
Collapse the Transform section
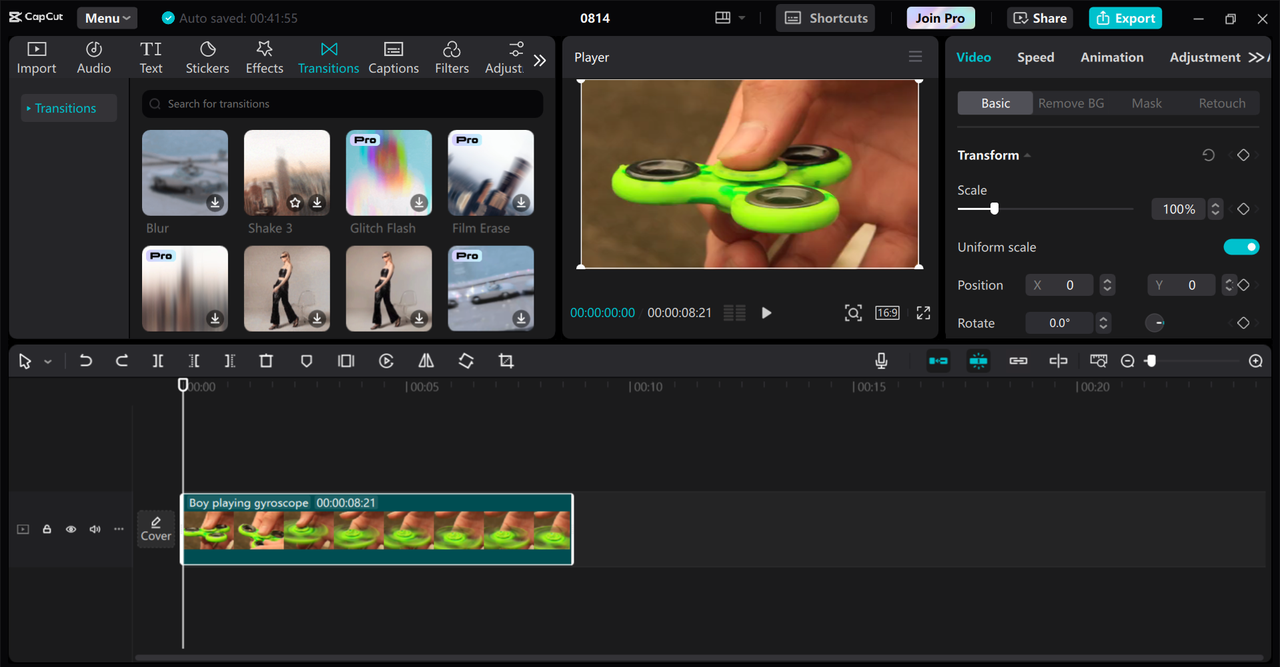[1028, 155]
